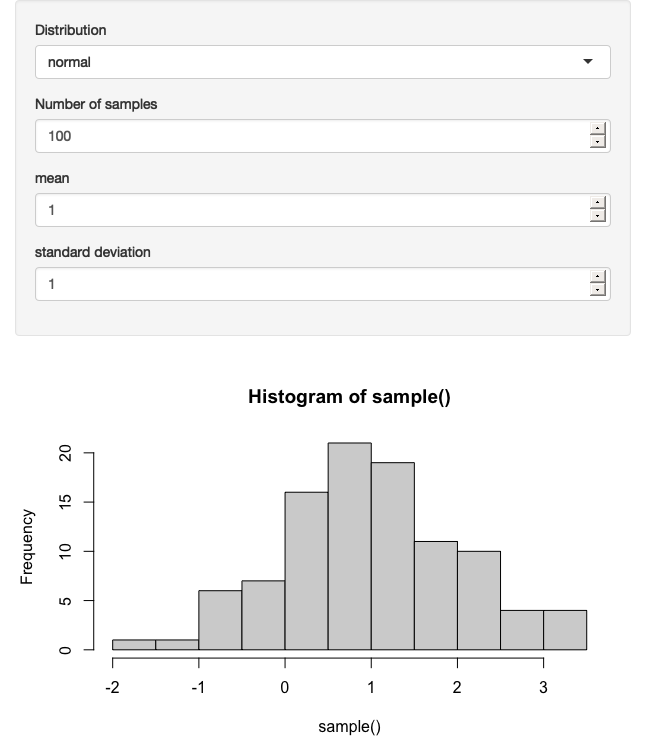The width and height of the screenshot is (646, 756).
Task: Click the 'Number of samples' label
Action: click(x=96, y=104)
